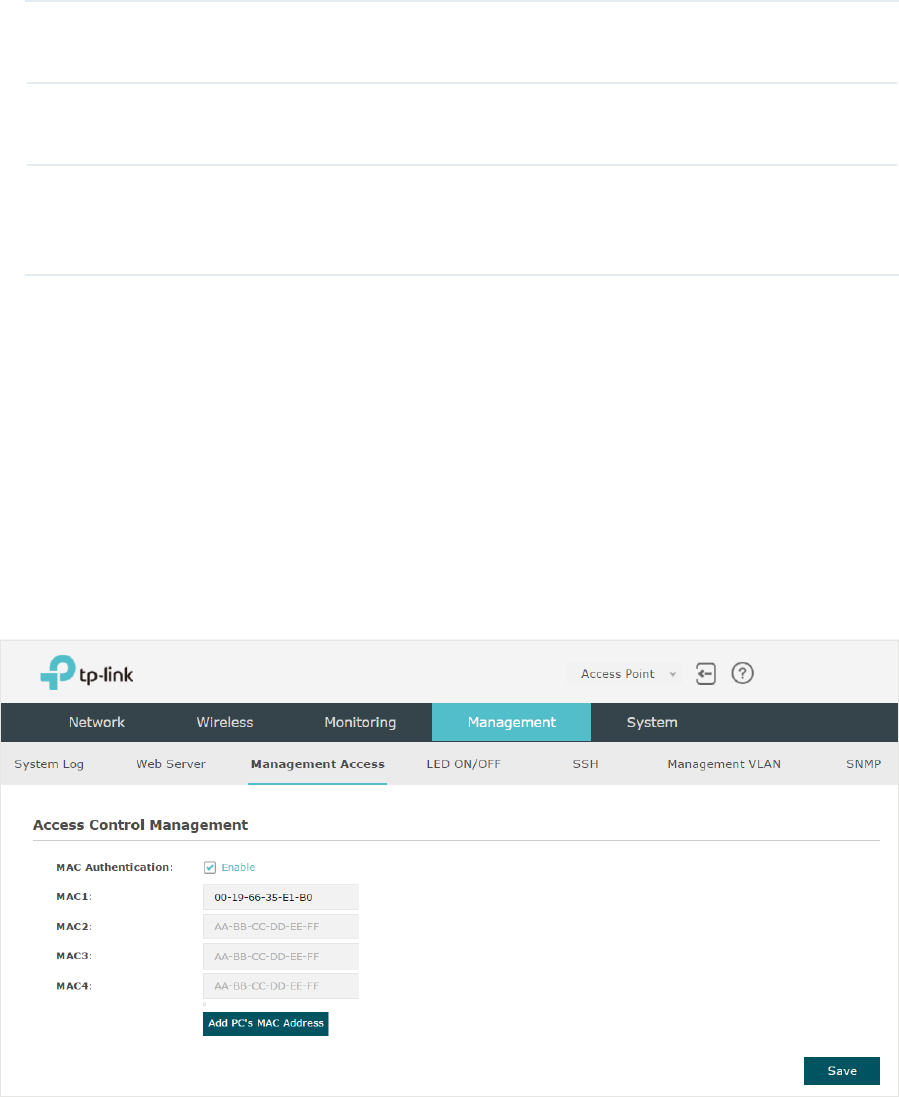
Task: Go to System Log subtab
Action: (49, 764)
